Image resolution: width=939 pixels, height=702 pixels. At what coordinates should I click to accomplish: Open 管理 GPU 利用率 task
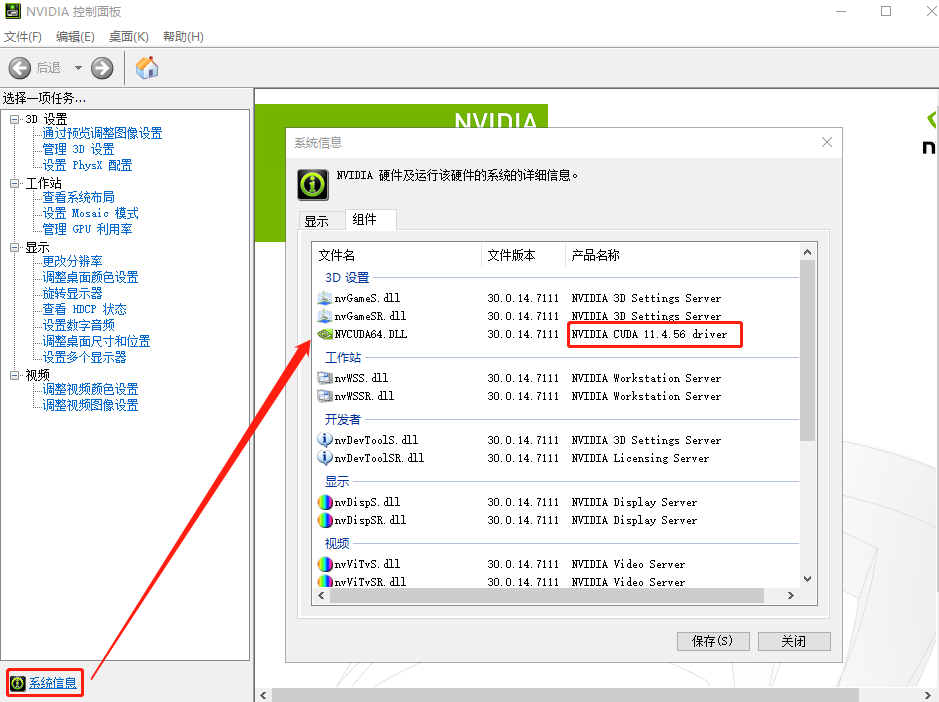87,229
